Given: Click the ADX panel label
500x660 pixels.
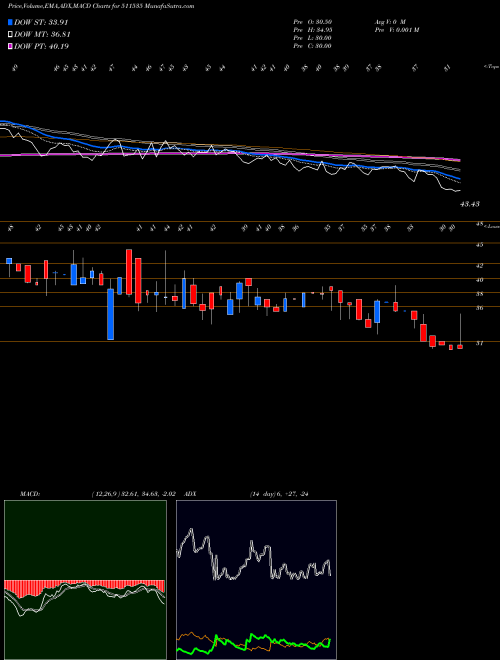Looking at the screenshot, I should click(x=190, y=494).
